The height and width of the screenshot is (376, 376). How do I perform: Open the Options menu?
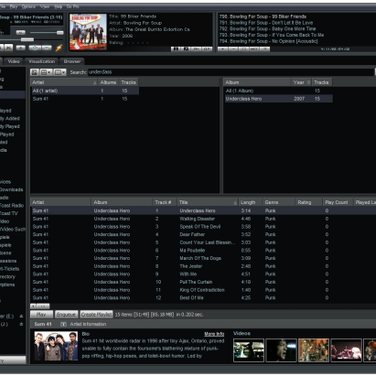click(29, 6)
